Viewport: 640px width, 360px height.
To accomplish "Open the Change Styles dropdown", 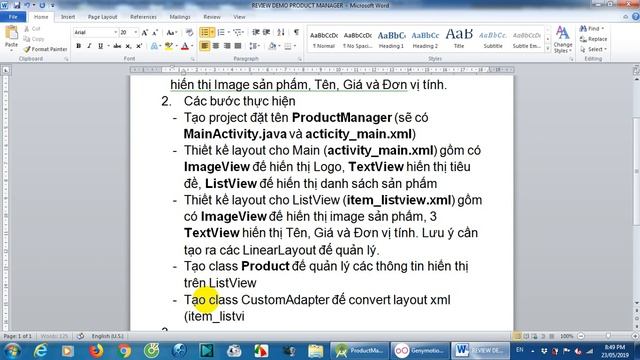I will pos(563,39).
